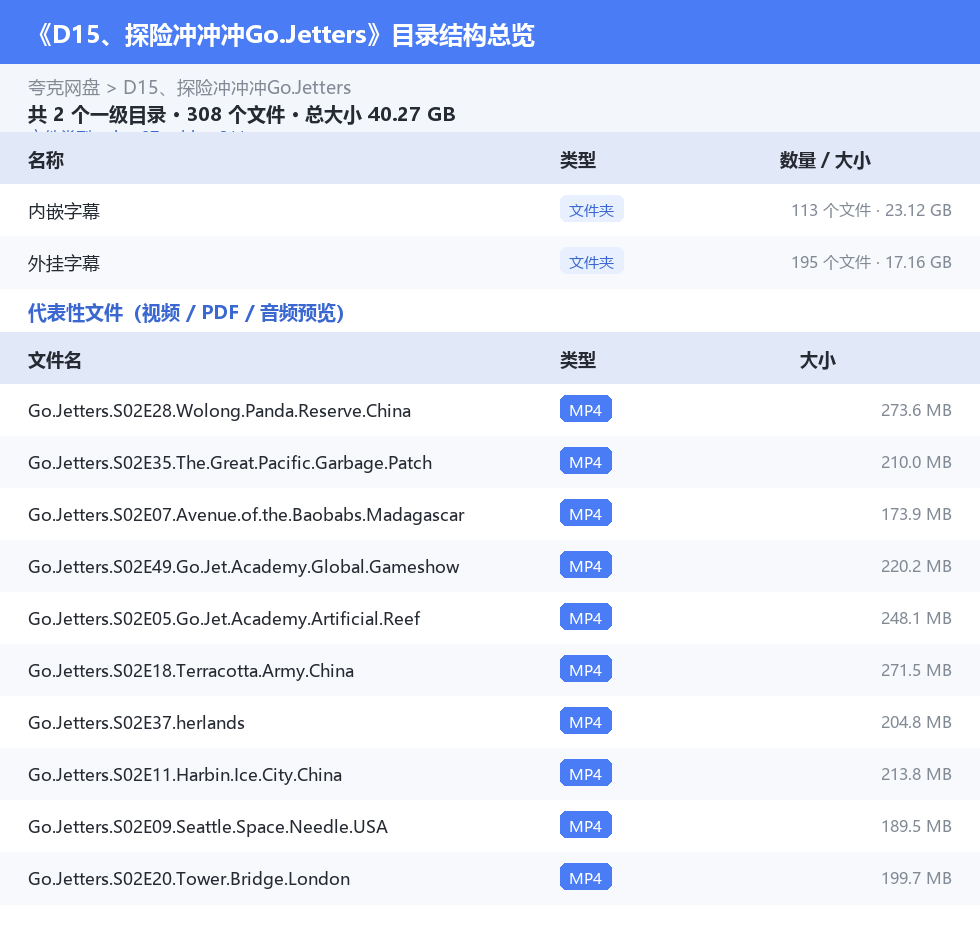
Task: Open Go.Jetters.S02E35.The.Great.Pacific.Garbage.Patch file
Action: tap(230, 462)
